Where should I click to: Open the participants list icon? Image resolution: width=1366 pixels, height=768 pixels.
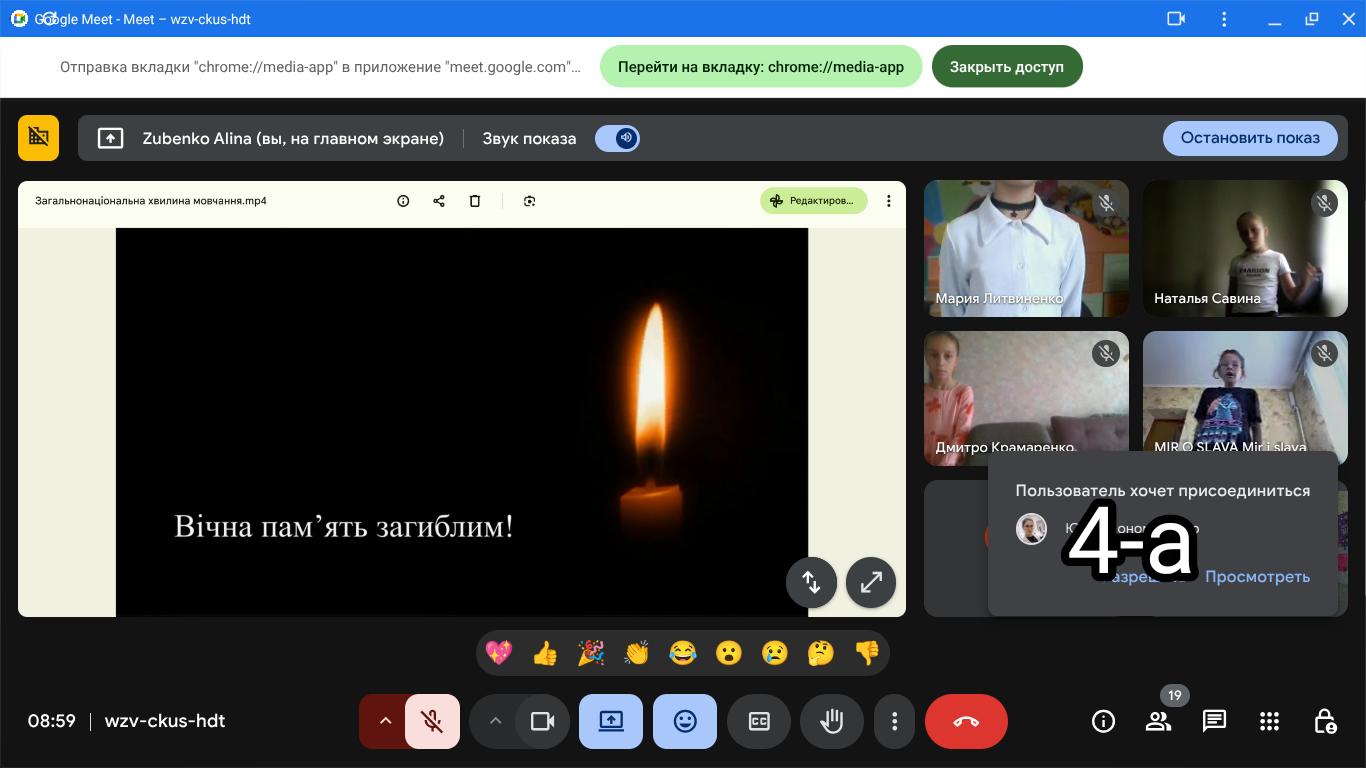[x=1158, y=721]
